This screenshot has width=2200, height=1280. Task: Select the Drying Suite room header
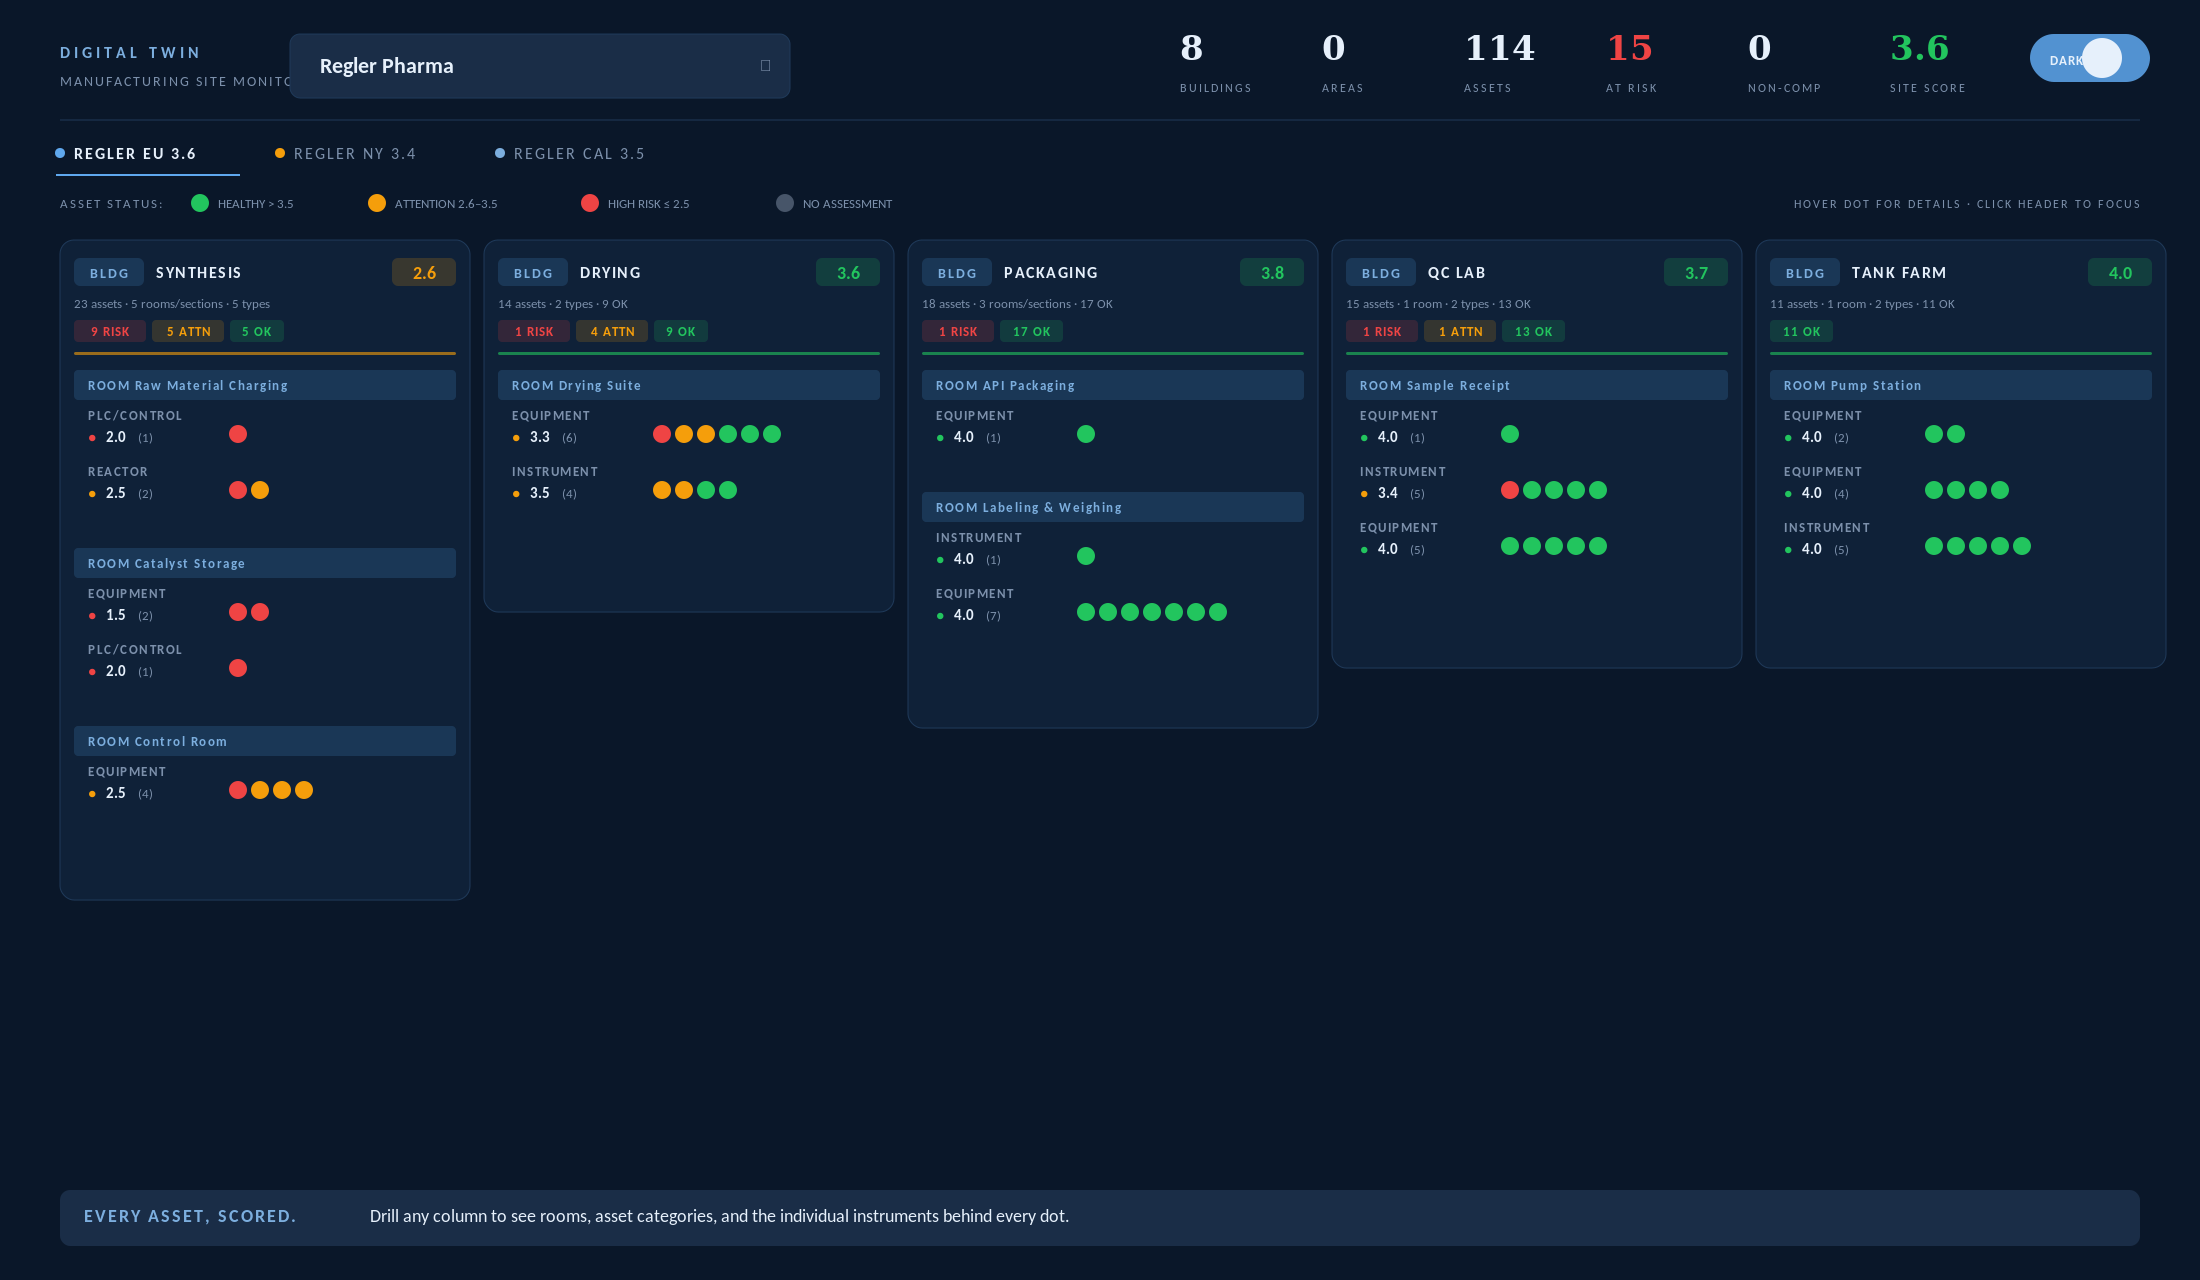tap(689, 386)
